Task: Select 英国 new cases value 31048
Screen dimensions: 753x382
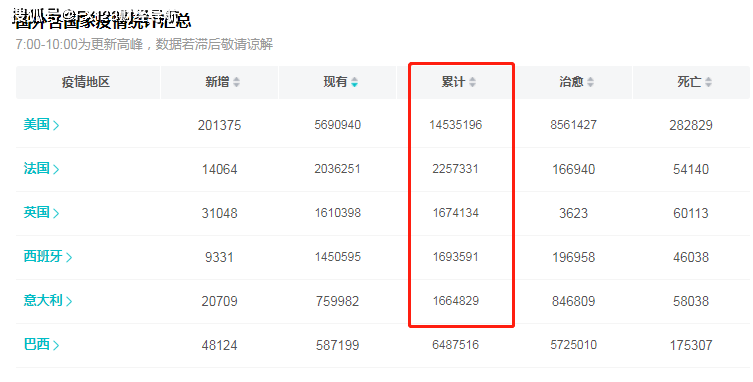Action: pyautogui.click(x=219, y=213)
